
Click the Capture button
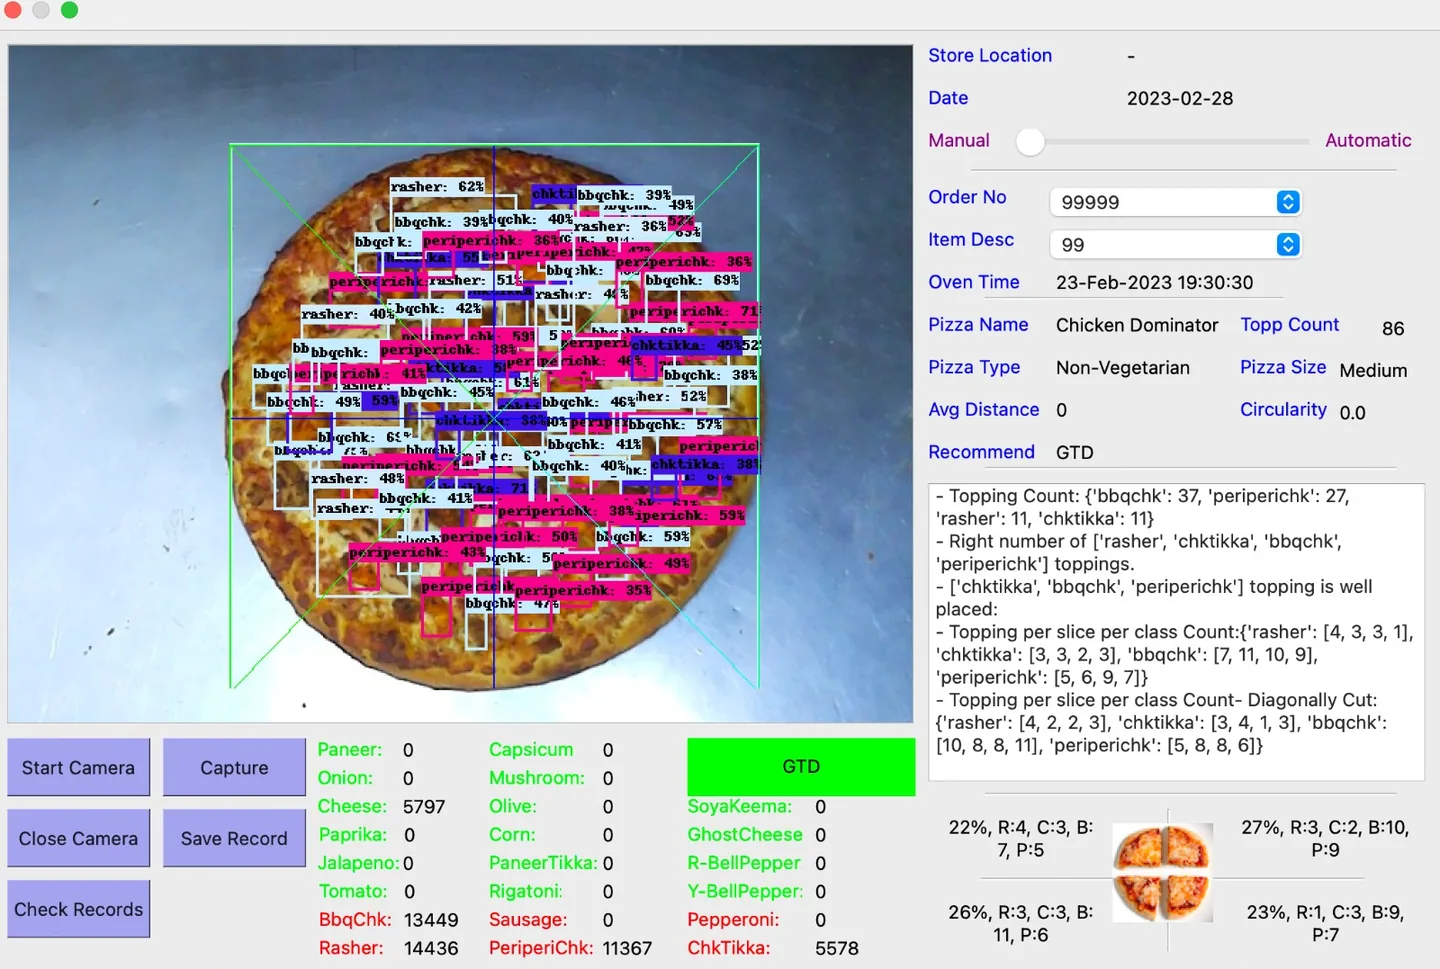pyautogui.click(x=234, y=767)
